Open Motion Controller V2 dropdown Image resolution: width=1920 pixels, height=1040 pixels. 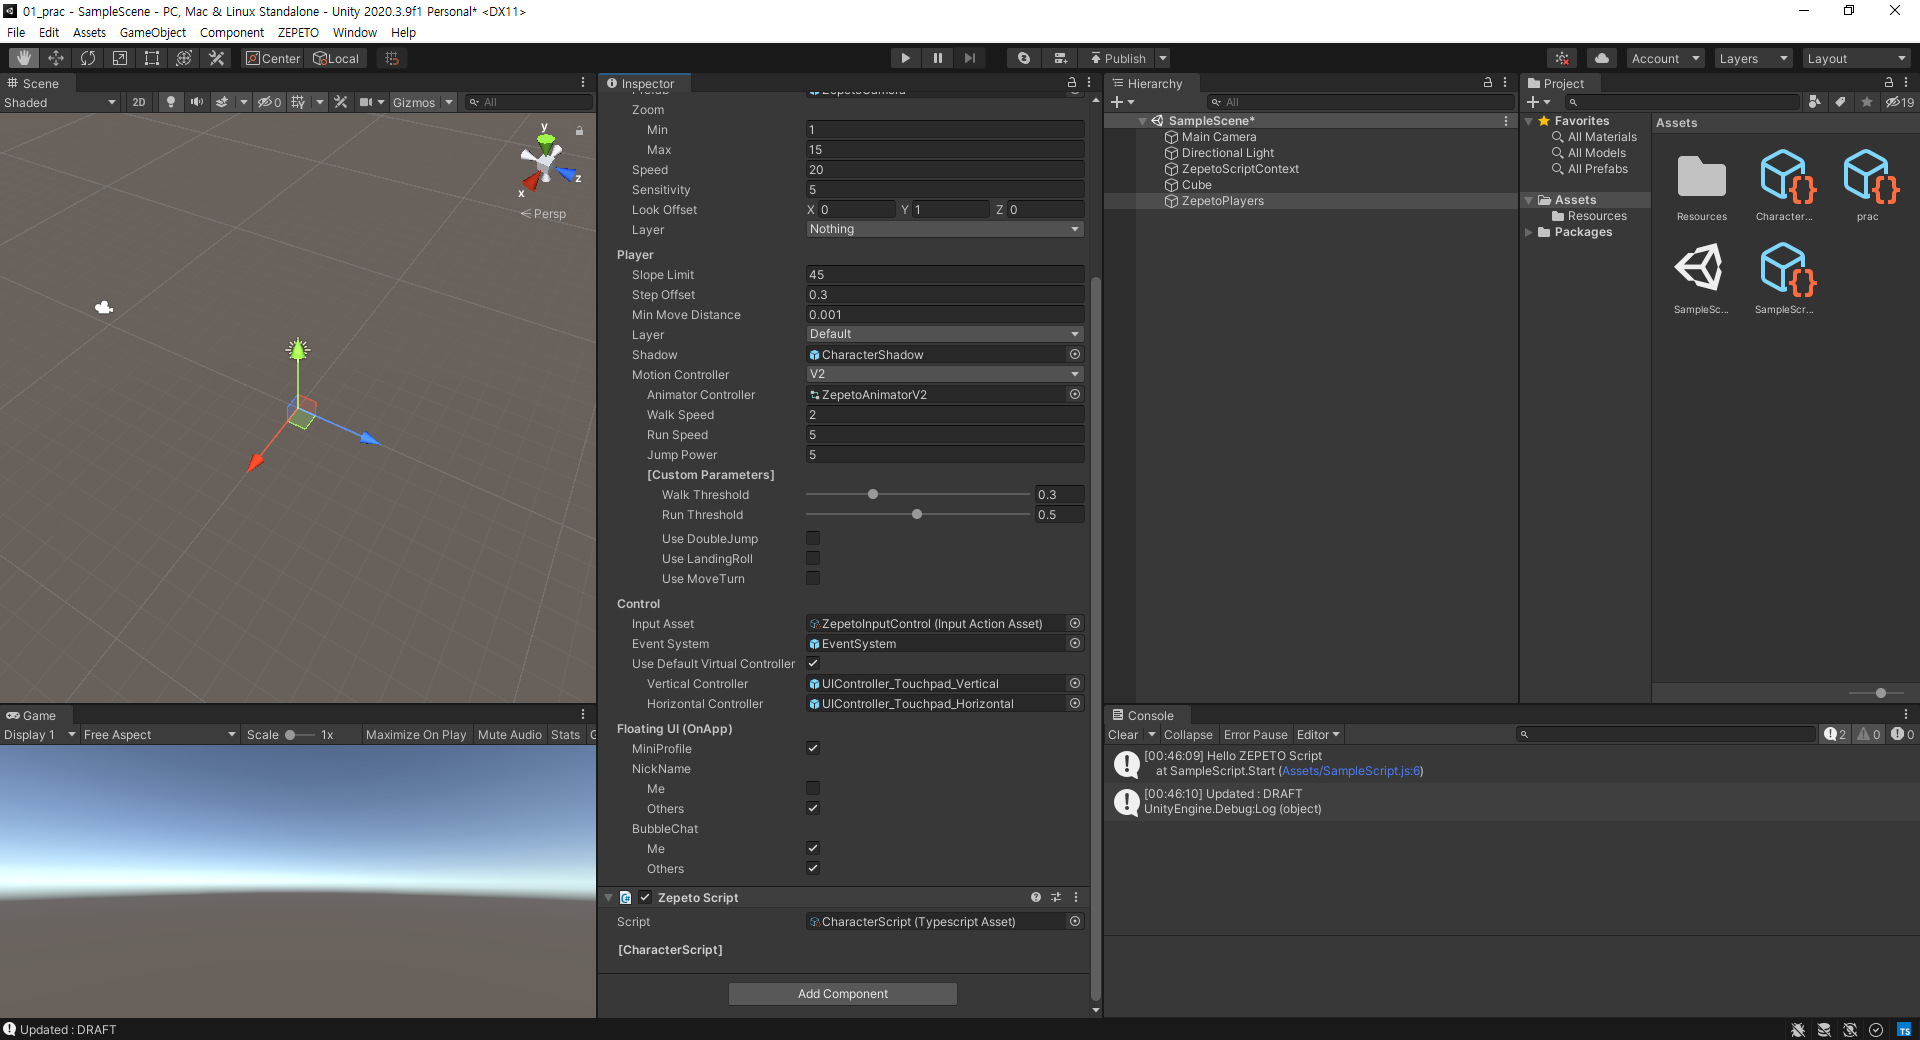pos(945,374)
